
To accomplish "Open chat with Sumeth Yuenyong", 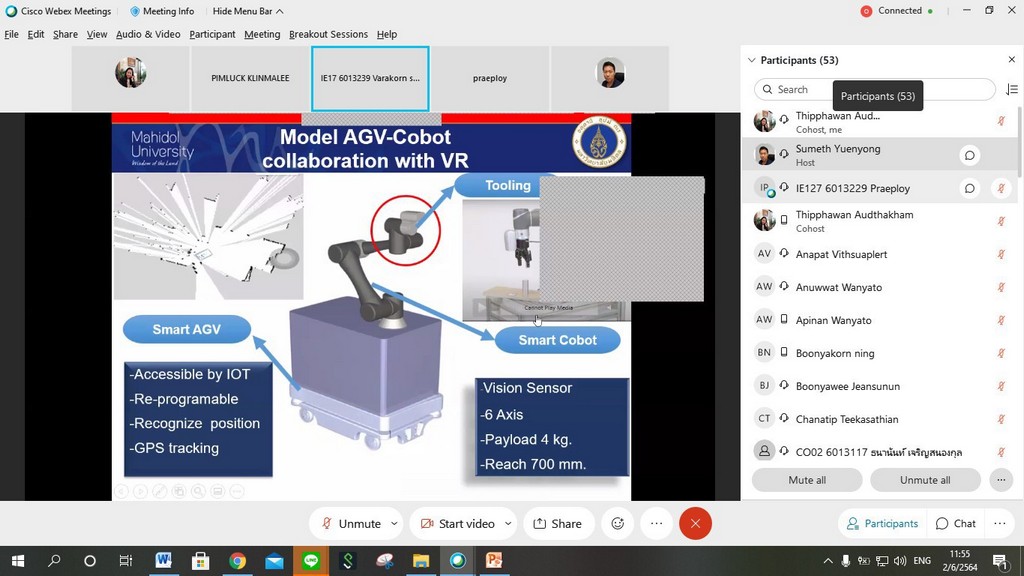I will 969,155.
